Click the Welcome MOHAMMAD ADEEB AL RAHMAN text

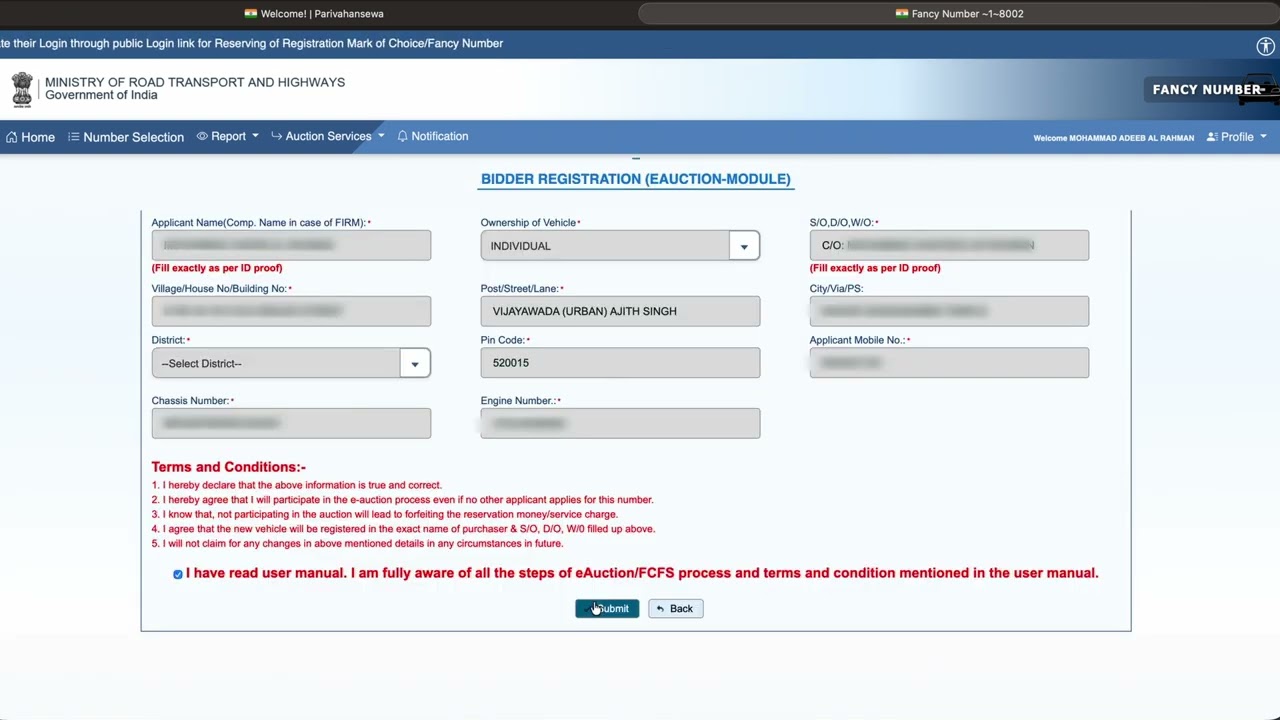point(1114,138)
